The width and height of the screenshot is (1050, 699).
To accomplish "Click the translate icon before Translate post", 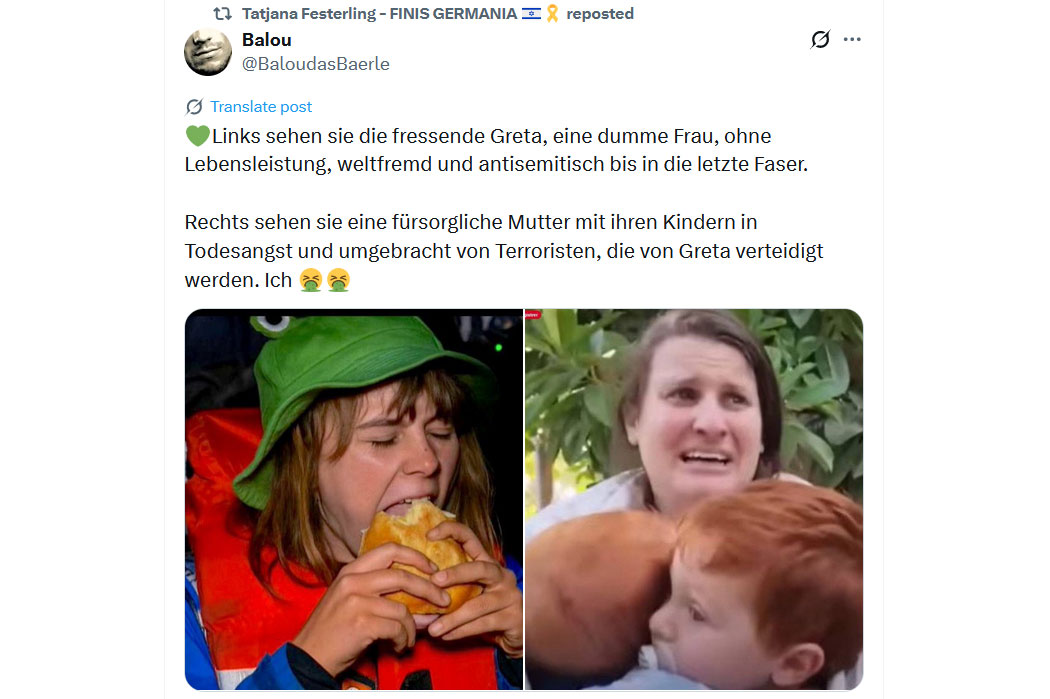I will [194, 107].
